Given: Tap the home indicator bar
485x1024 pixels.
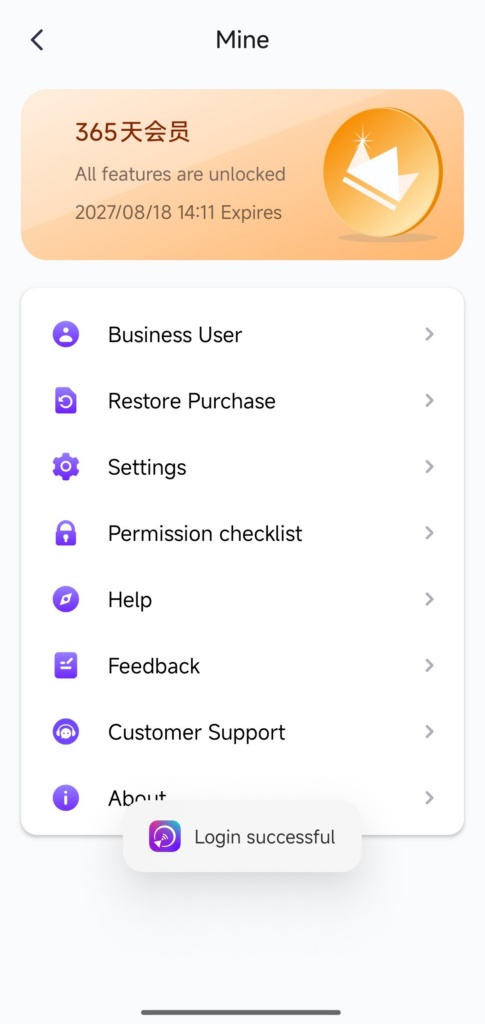Looking at the screenshot, I should [x=241, y=1012].
